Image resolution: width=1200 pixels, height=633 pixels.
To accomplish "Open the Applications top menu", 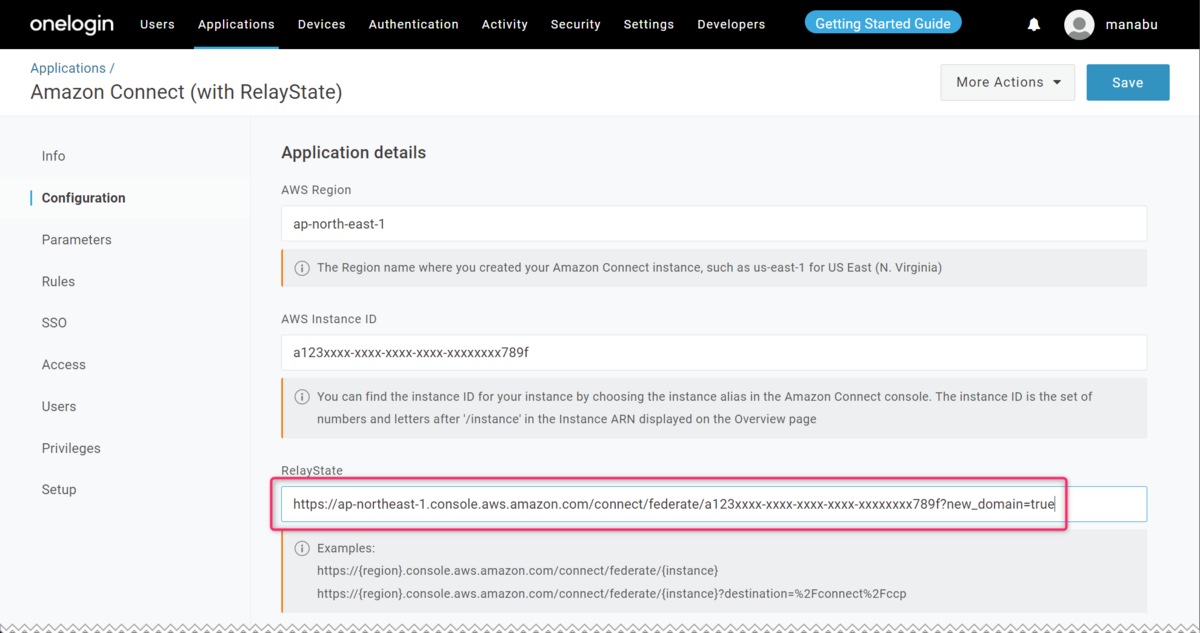I will coord(236,24).
